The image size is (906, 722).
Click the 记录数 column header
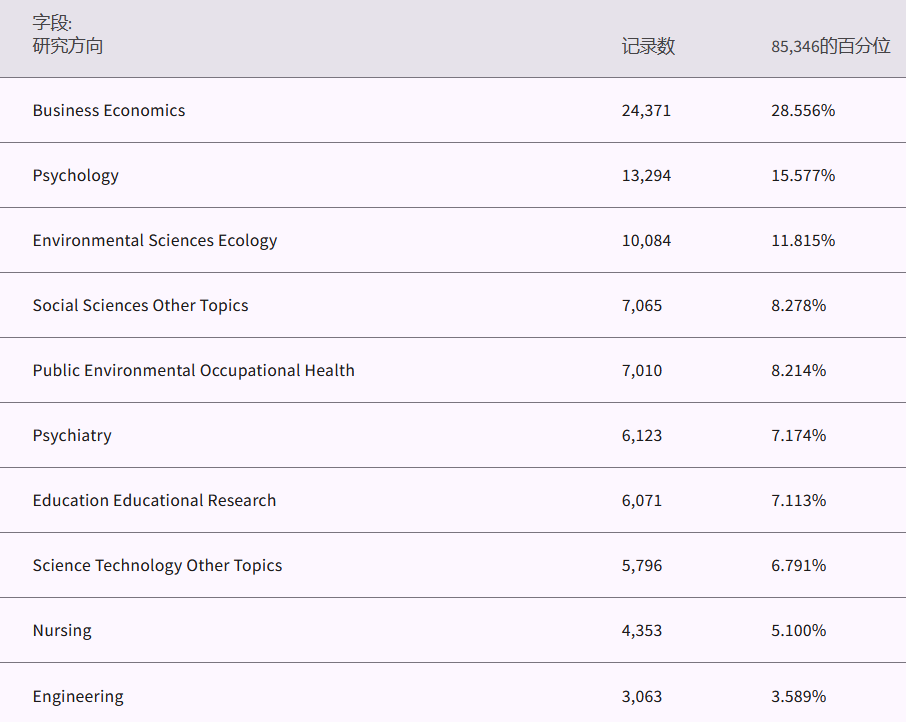click(648, 46)
